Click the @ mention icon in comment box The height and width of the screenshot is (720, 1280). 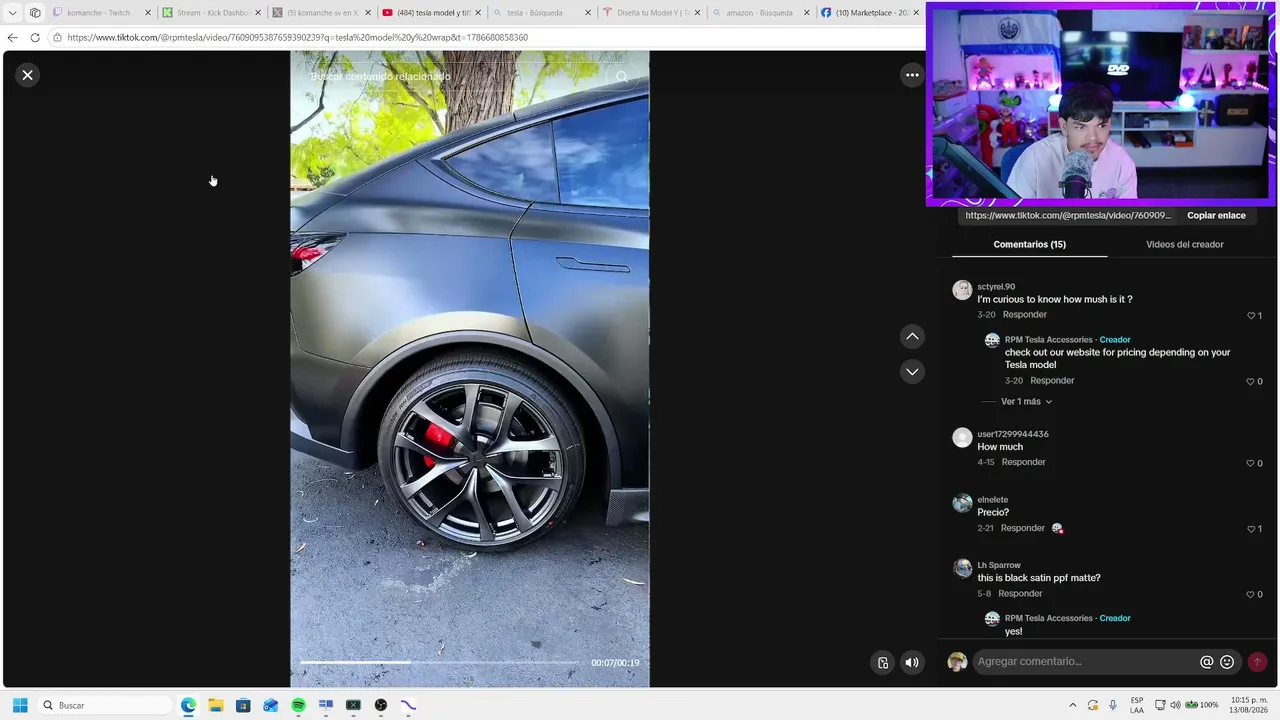1207,662
